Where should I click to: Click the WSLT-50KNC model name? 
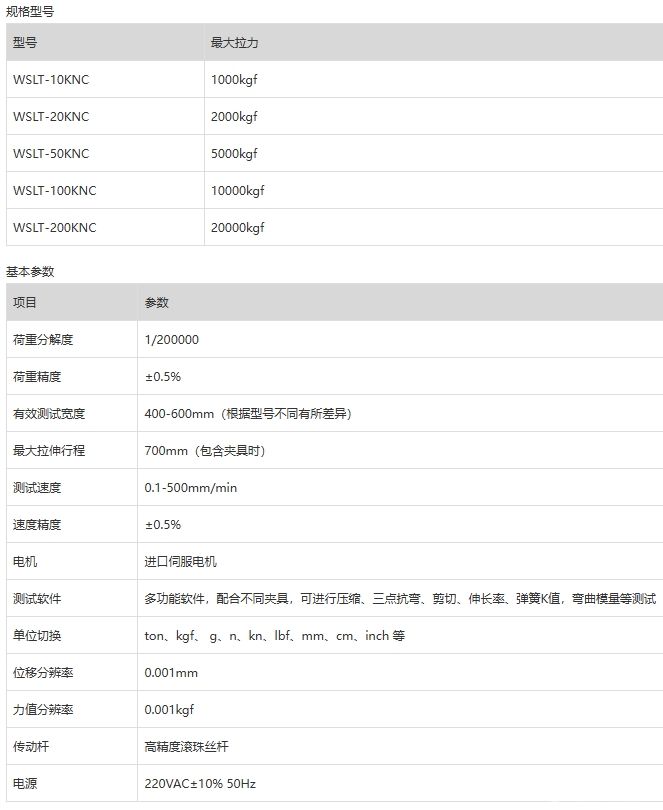click(x=51, y=154)
